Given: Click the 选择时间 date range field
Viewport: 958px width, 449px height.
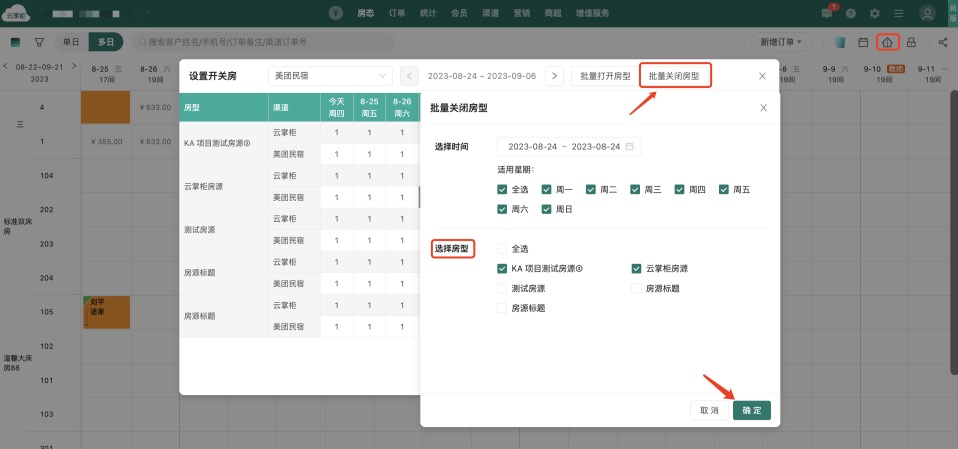Looking at the screenshot, I should [x=570, y=146].
